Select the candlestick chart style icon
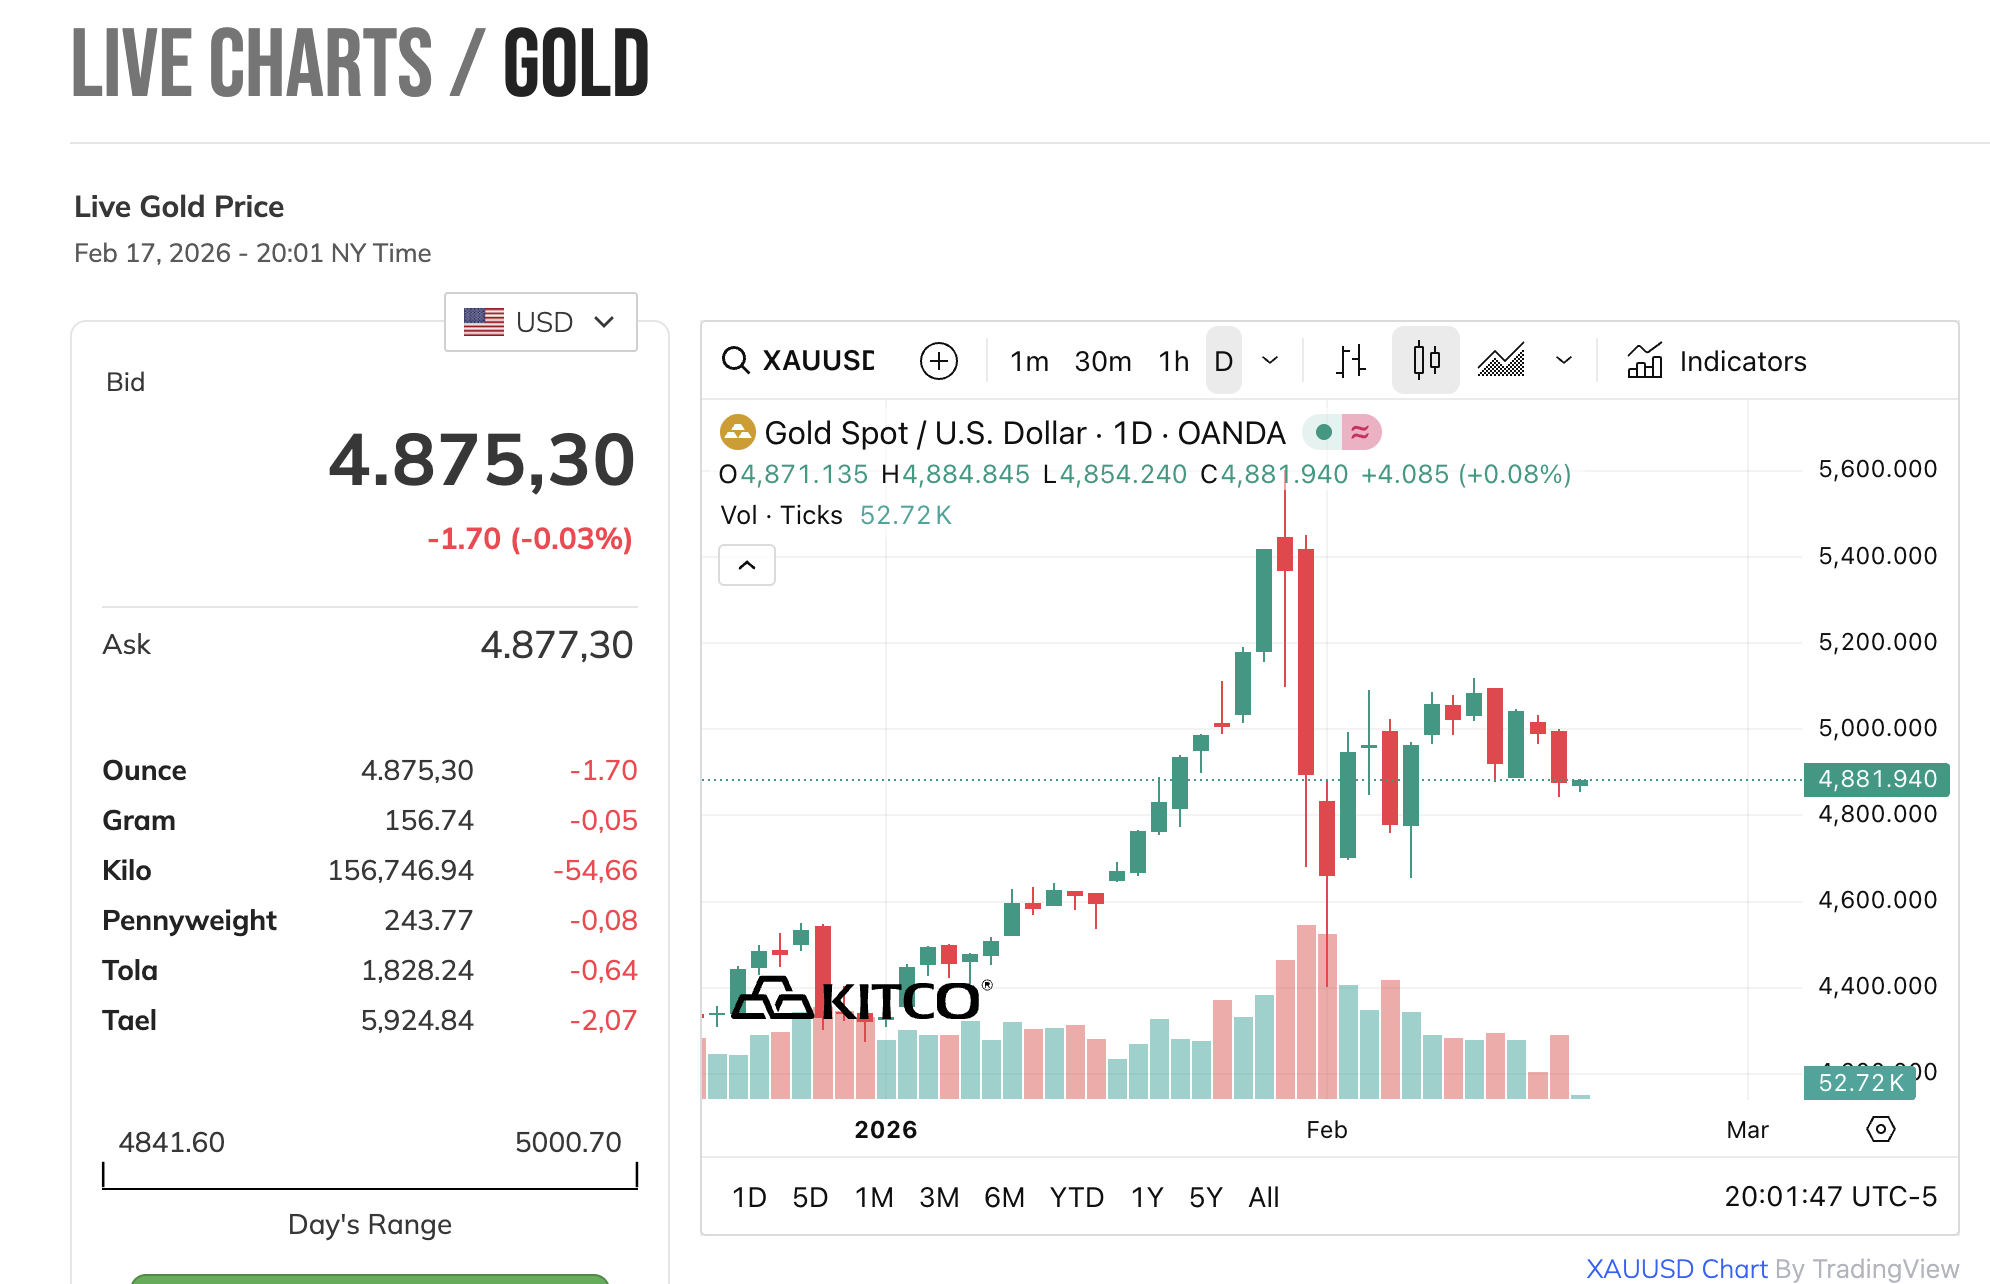Viewport: 1990px width, 1284px height. (1426, 361)
